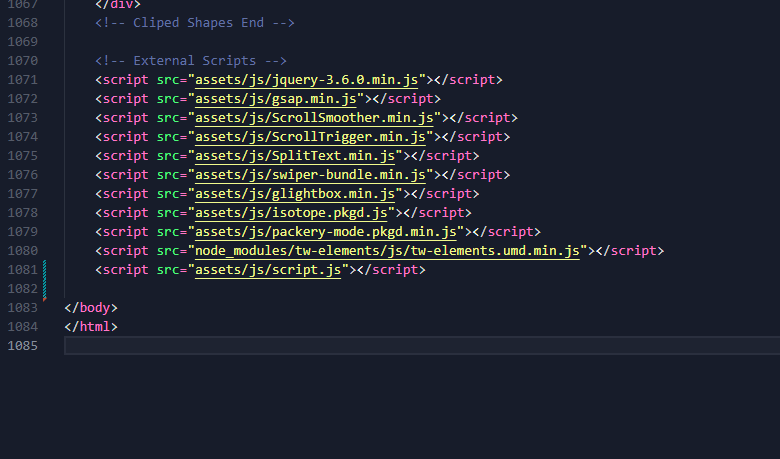Viewport: 780px width, 459px height.
Task: Select line number 1070 in gutter
Action: (x=22, y=61)
